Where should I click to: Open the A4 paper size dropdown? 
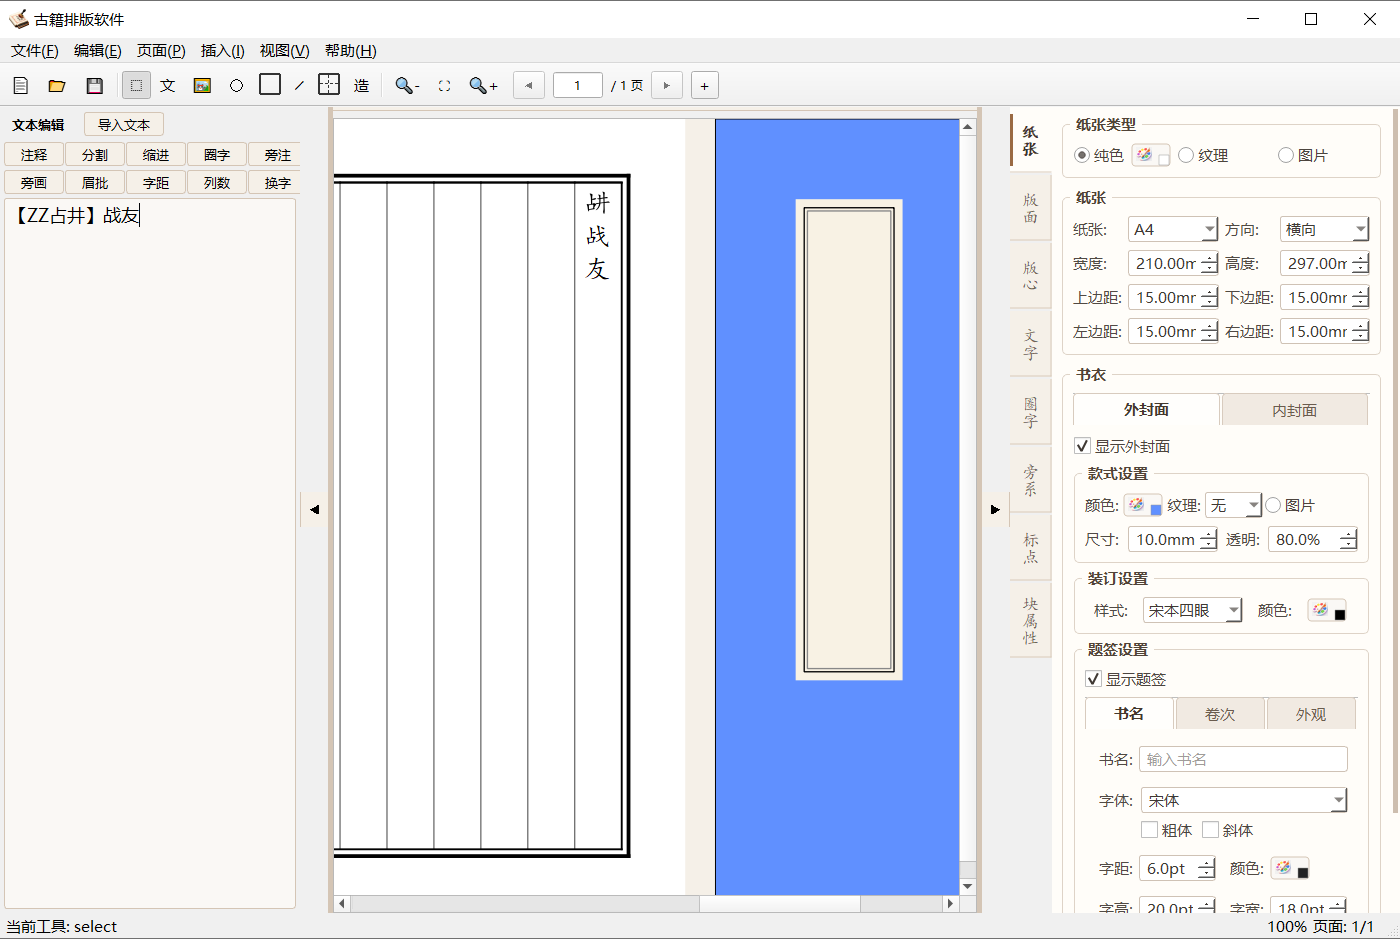(1173, 230)
